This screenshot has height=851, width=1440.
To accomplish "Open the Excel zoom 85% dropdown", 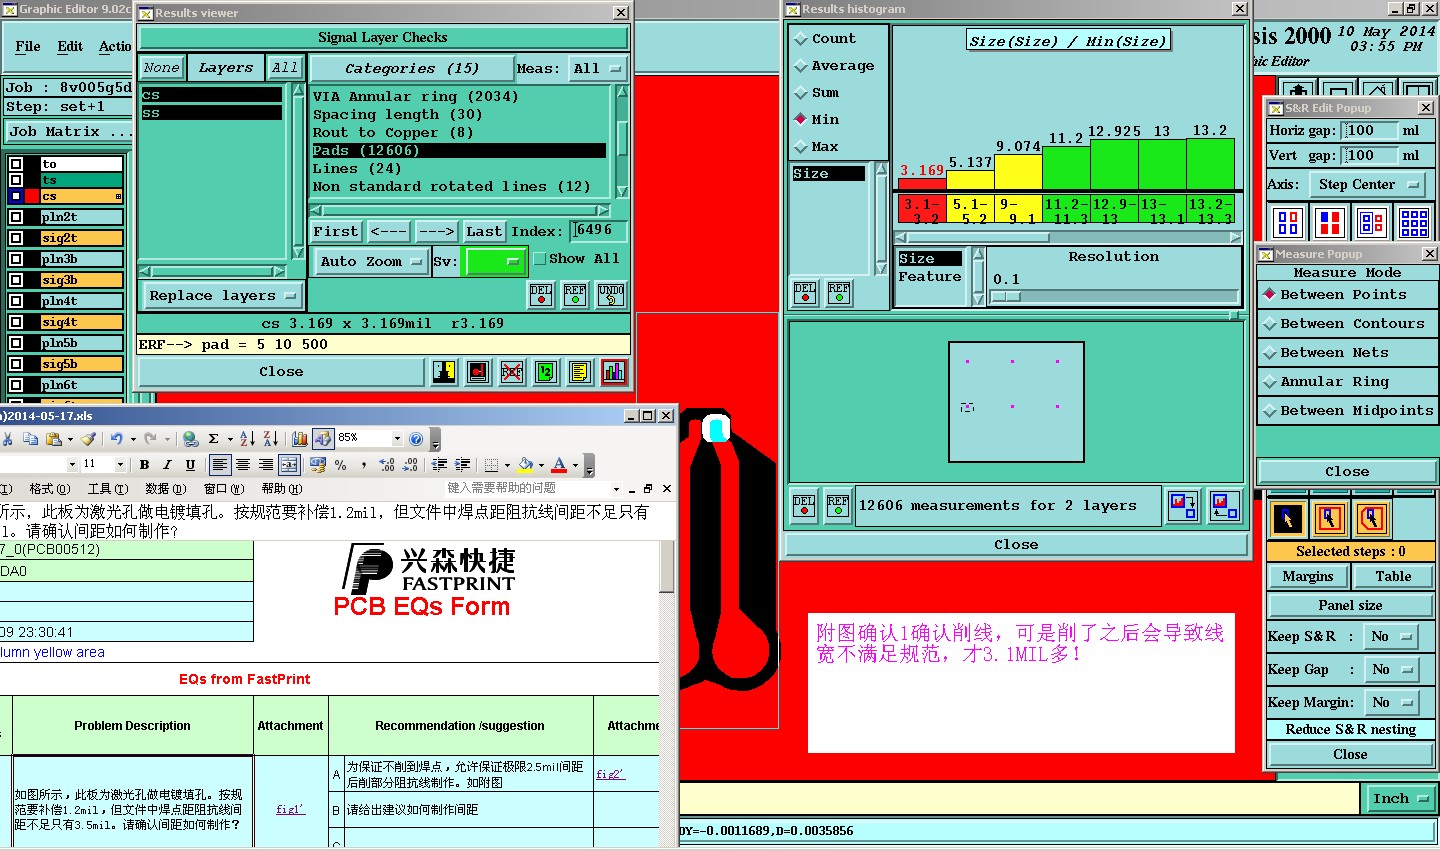I will click(x=397, y=438).
